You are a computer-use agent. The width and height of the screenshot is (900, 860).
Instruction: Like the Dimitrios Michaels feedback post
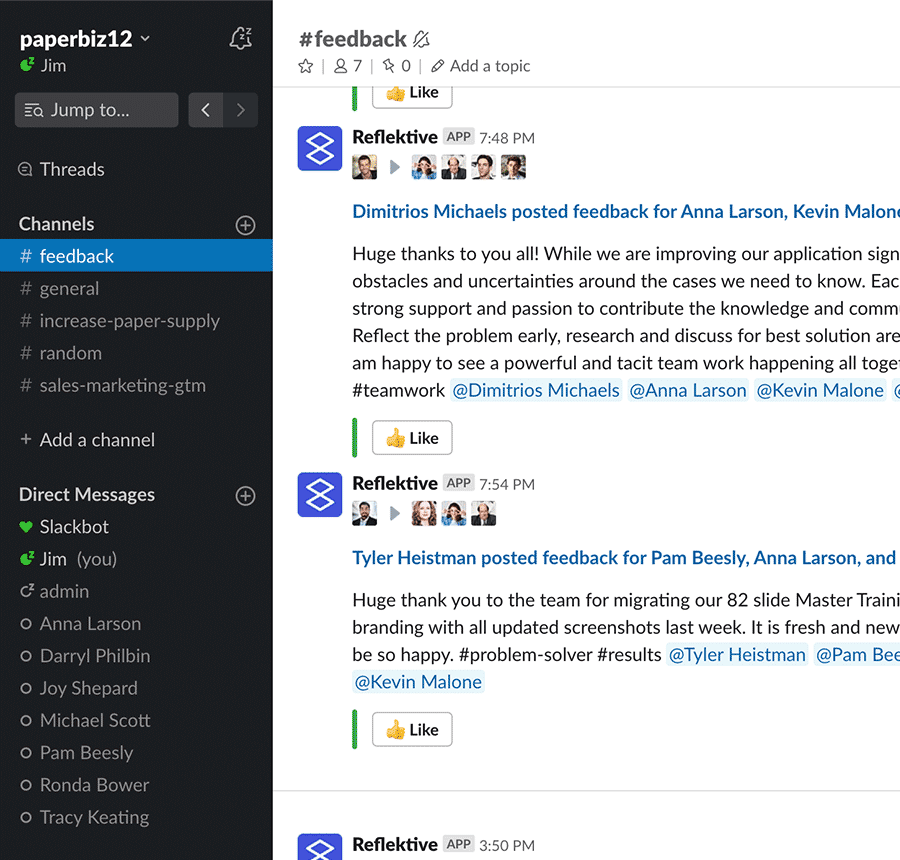click(x=412, y=438)
